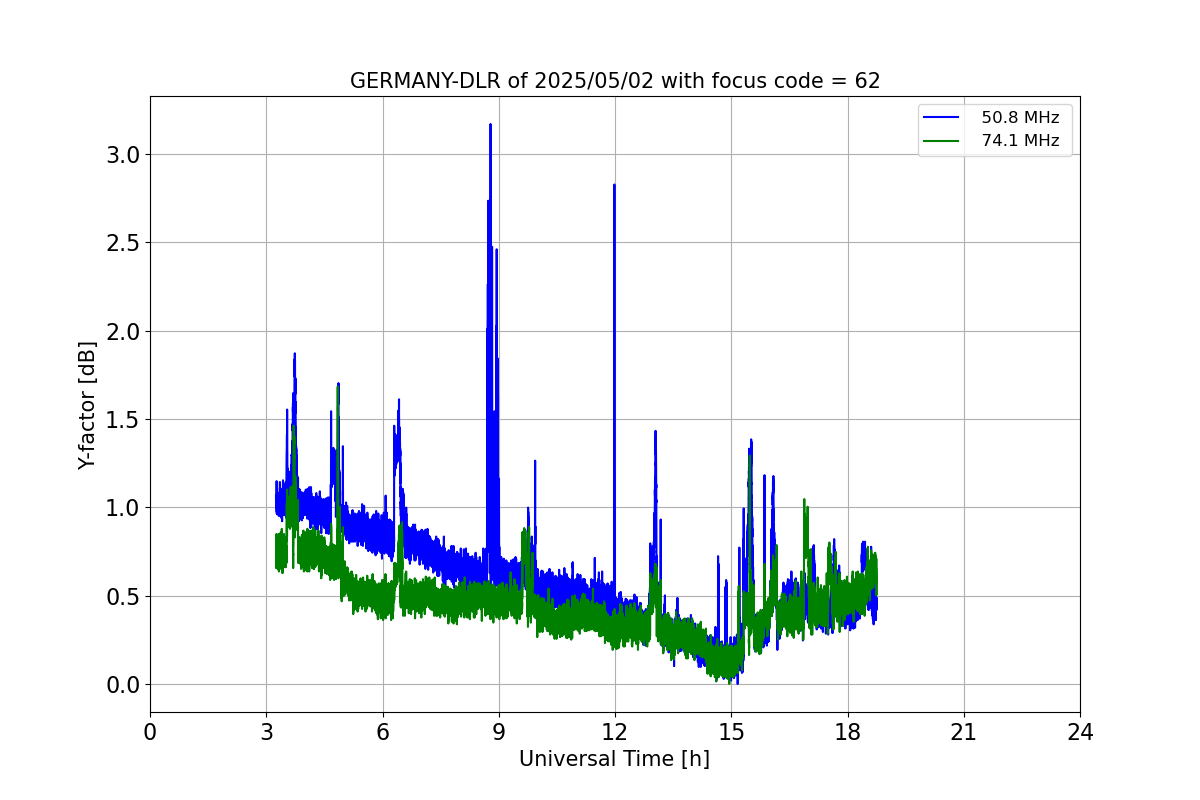Click the plot title "GERMANY-DLR of 2025/05/02 with focus code = 62"
Screen dimensions: 1200x800
(615, 81)
